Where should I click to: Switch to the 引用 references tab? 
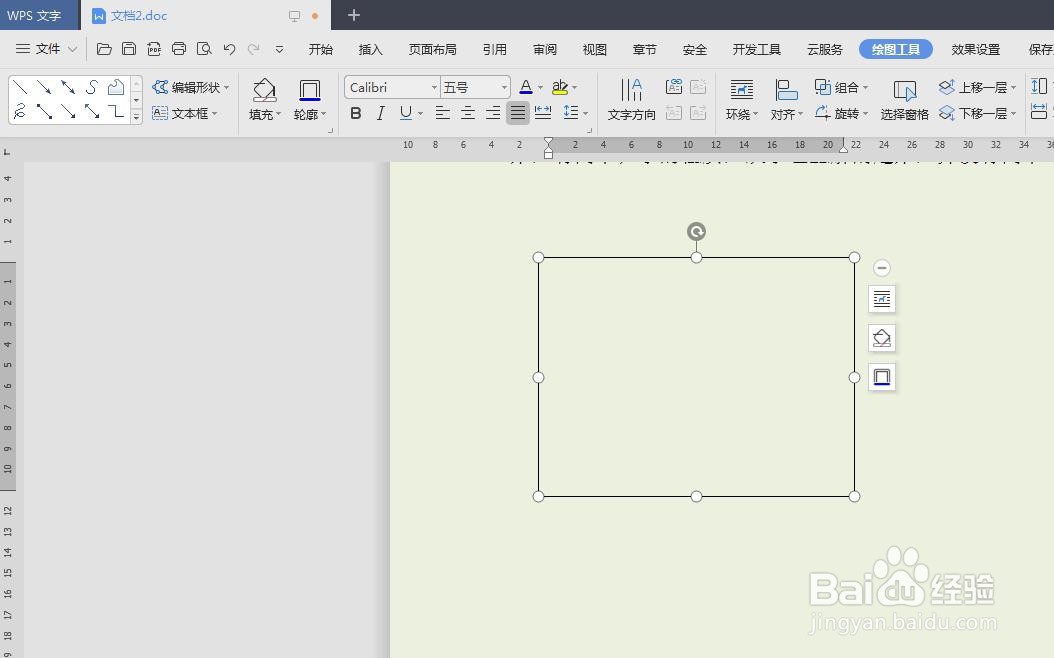(495, 50)
